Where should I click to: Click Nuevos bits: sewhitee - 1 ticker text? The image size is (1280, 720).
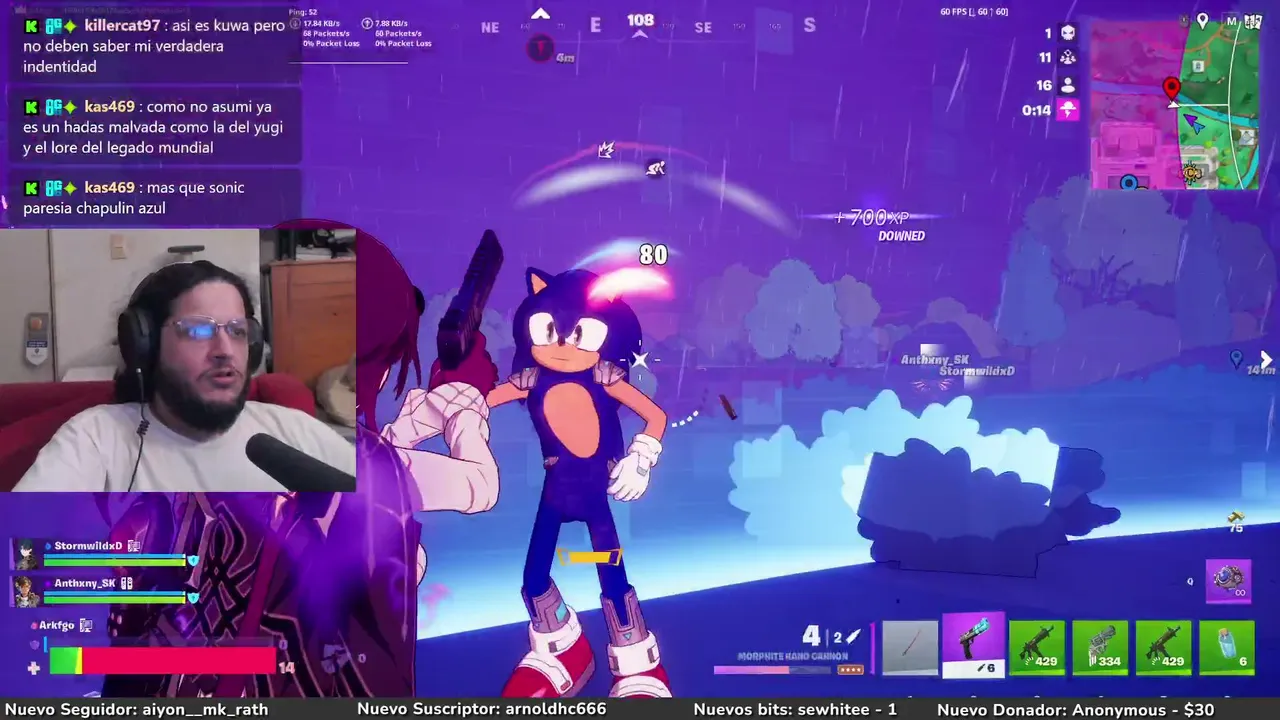(x=795, y=709)
